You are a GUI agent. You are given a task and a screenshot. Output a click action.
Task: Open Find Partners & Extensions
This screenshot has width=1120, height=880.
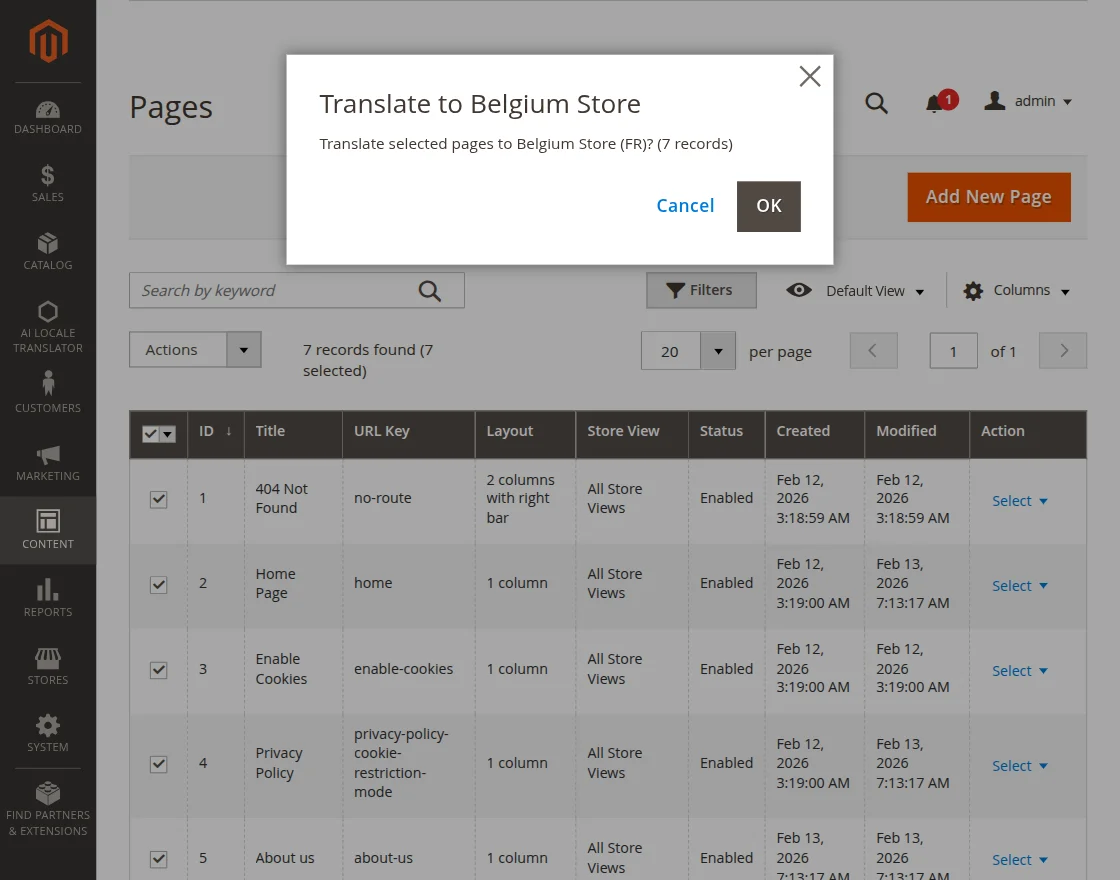pos(48,809)
